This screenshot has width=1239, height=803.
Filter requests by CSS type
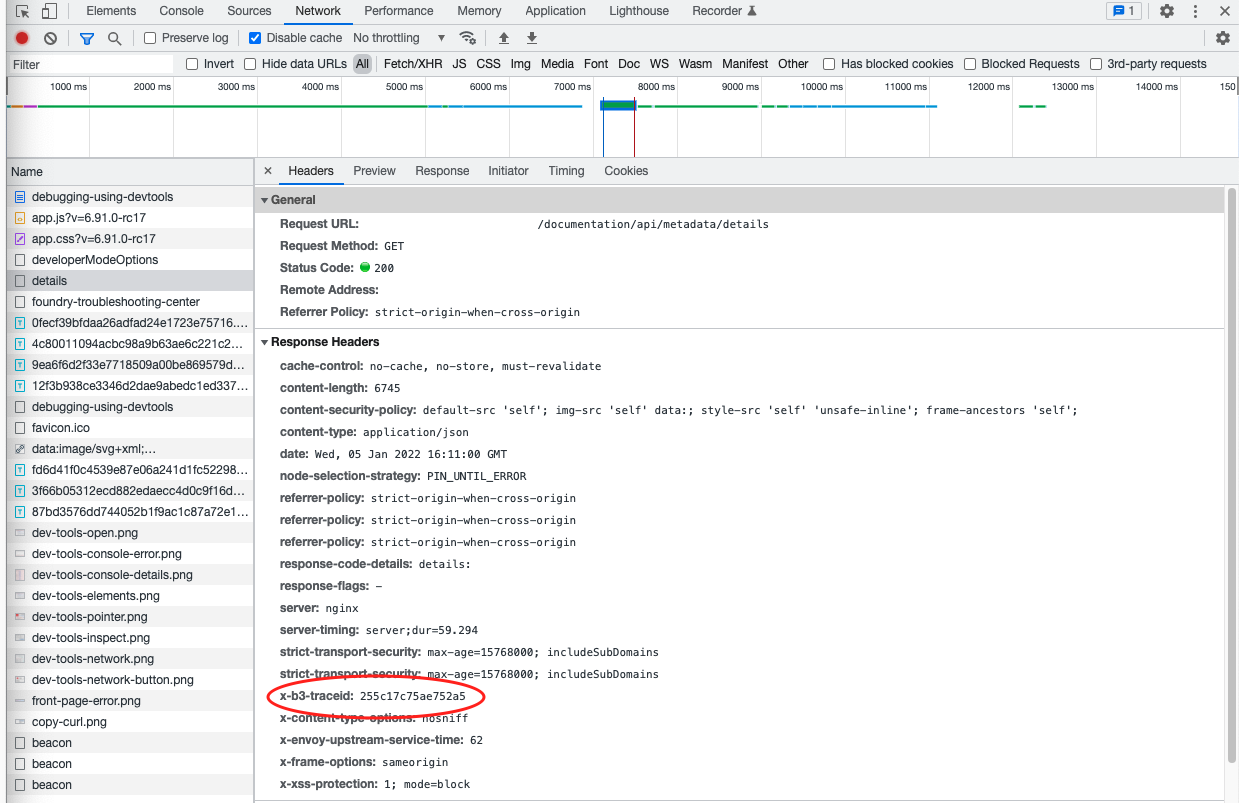pos(488,64)
